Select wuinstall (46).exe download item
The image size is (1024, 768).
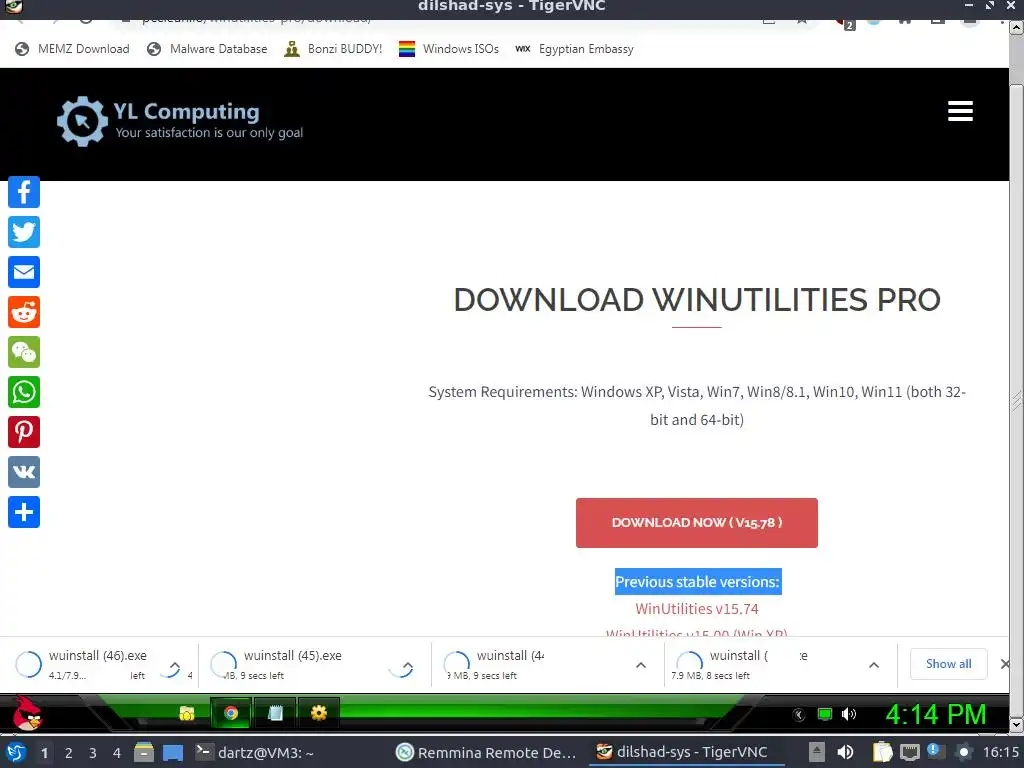point(98,664)
